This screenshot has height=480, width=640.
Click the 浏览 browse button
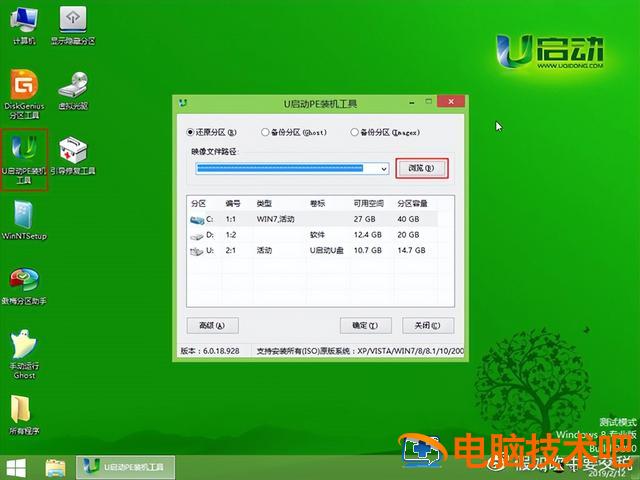coord(420,169)
